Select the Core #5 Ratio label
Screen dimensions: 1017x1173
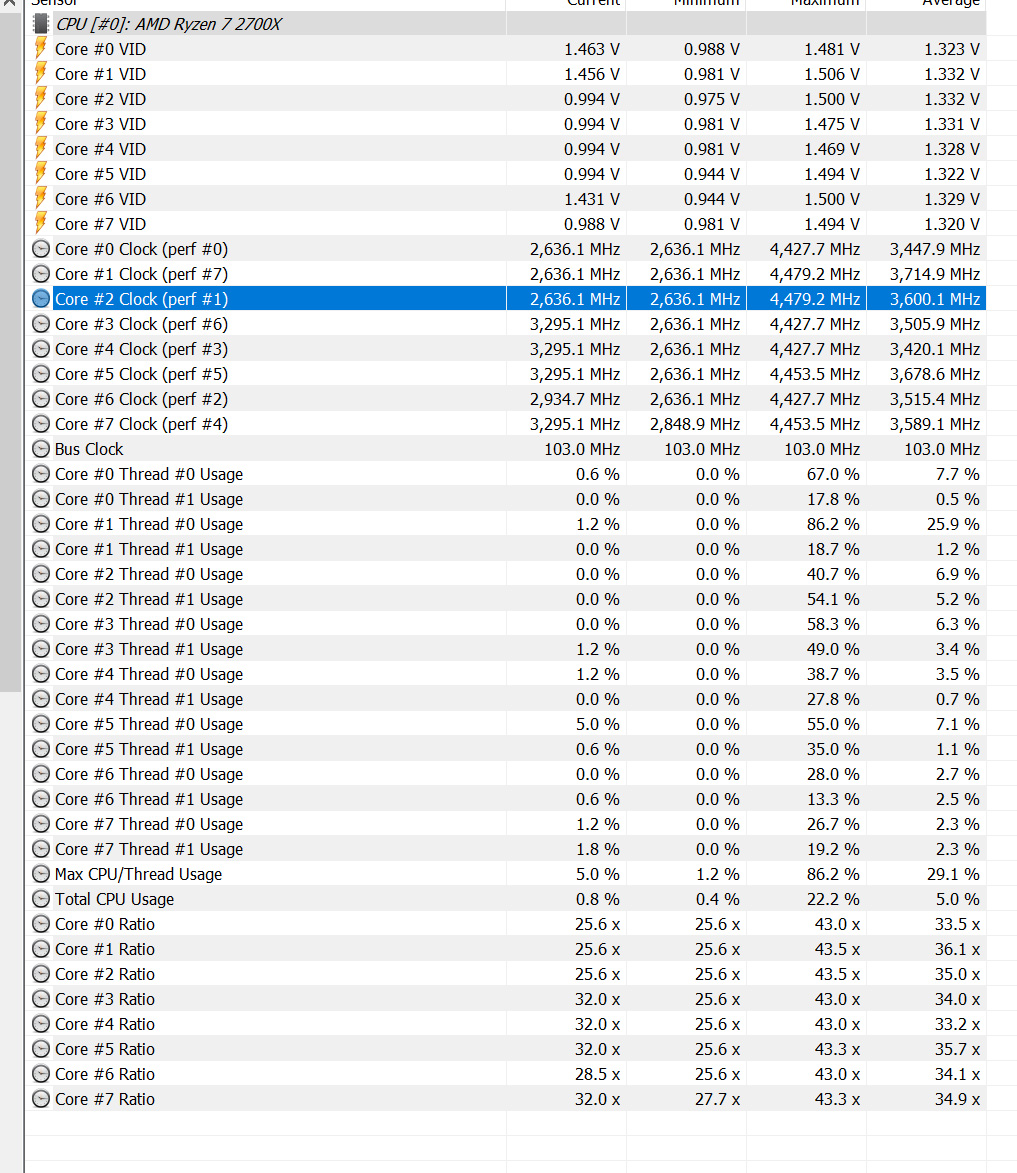[x=105, y=1049]
